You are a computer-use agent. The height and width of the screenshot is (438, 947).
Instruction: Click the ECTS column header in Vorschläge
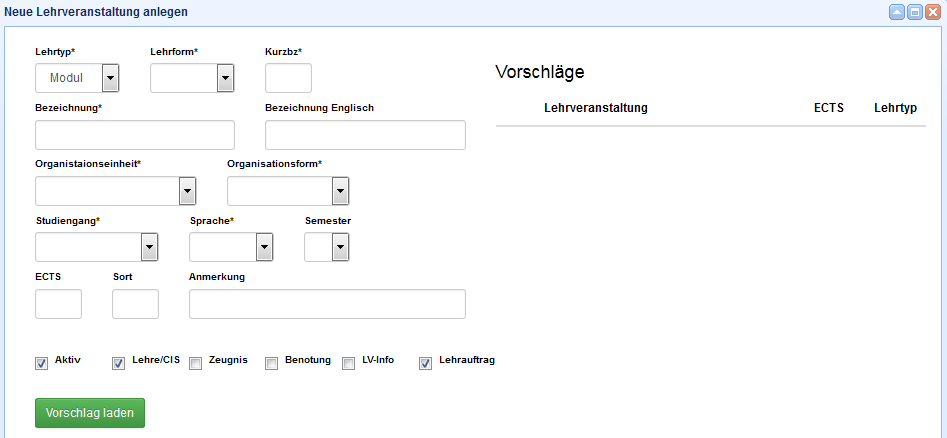click(829, 108)
